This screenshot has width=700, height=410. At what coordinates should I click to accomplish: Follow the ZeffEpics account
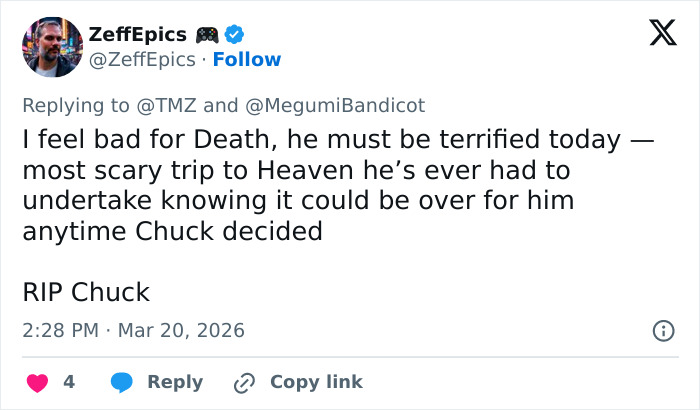click(247, 59)
